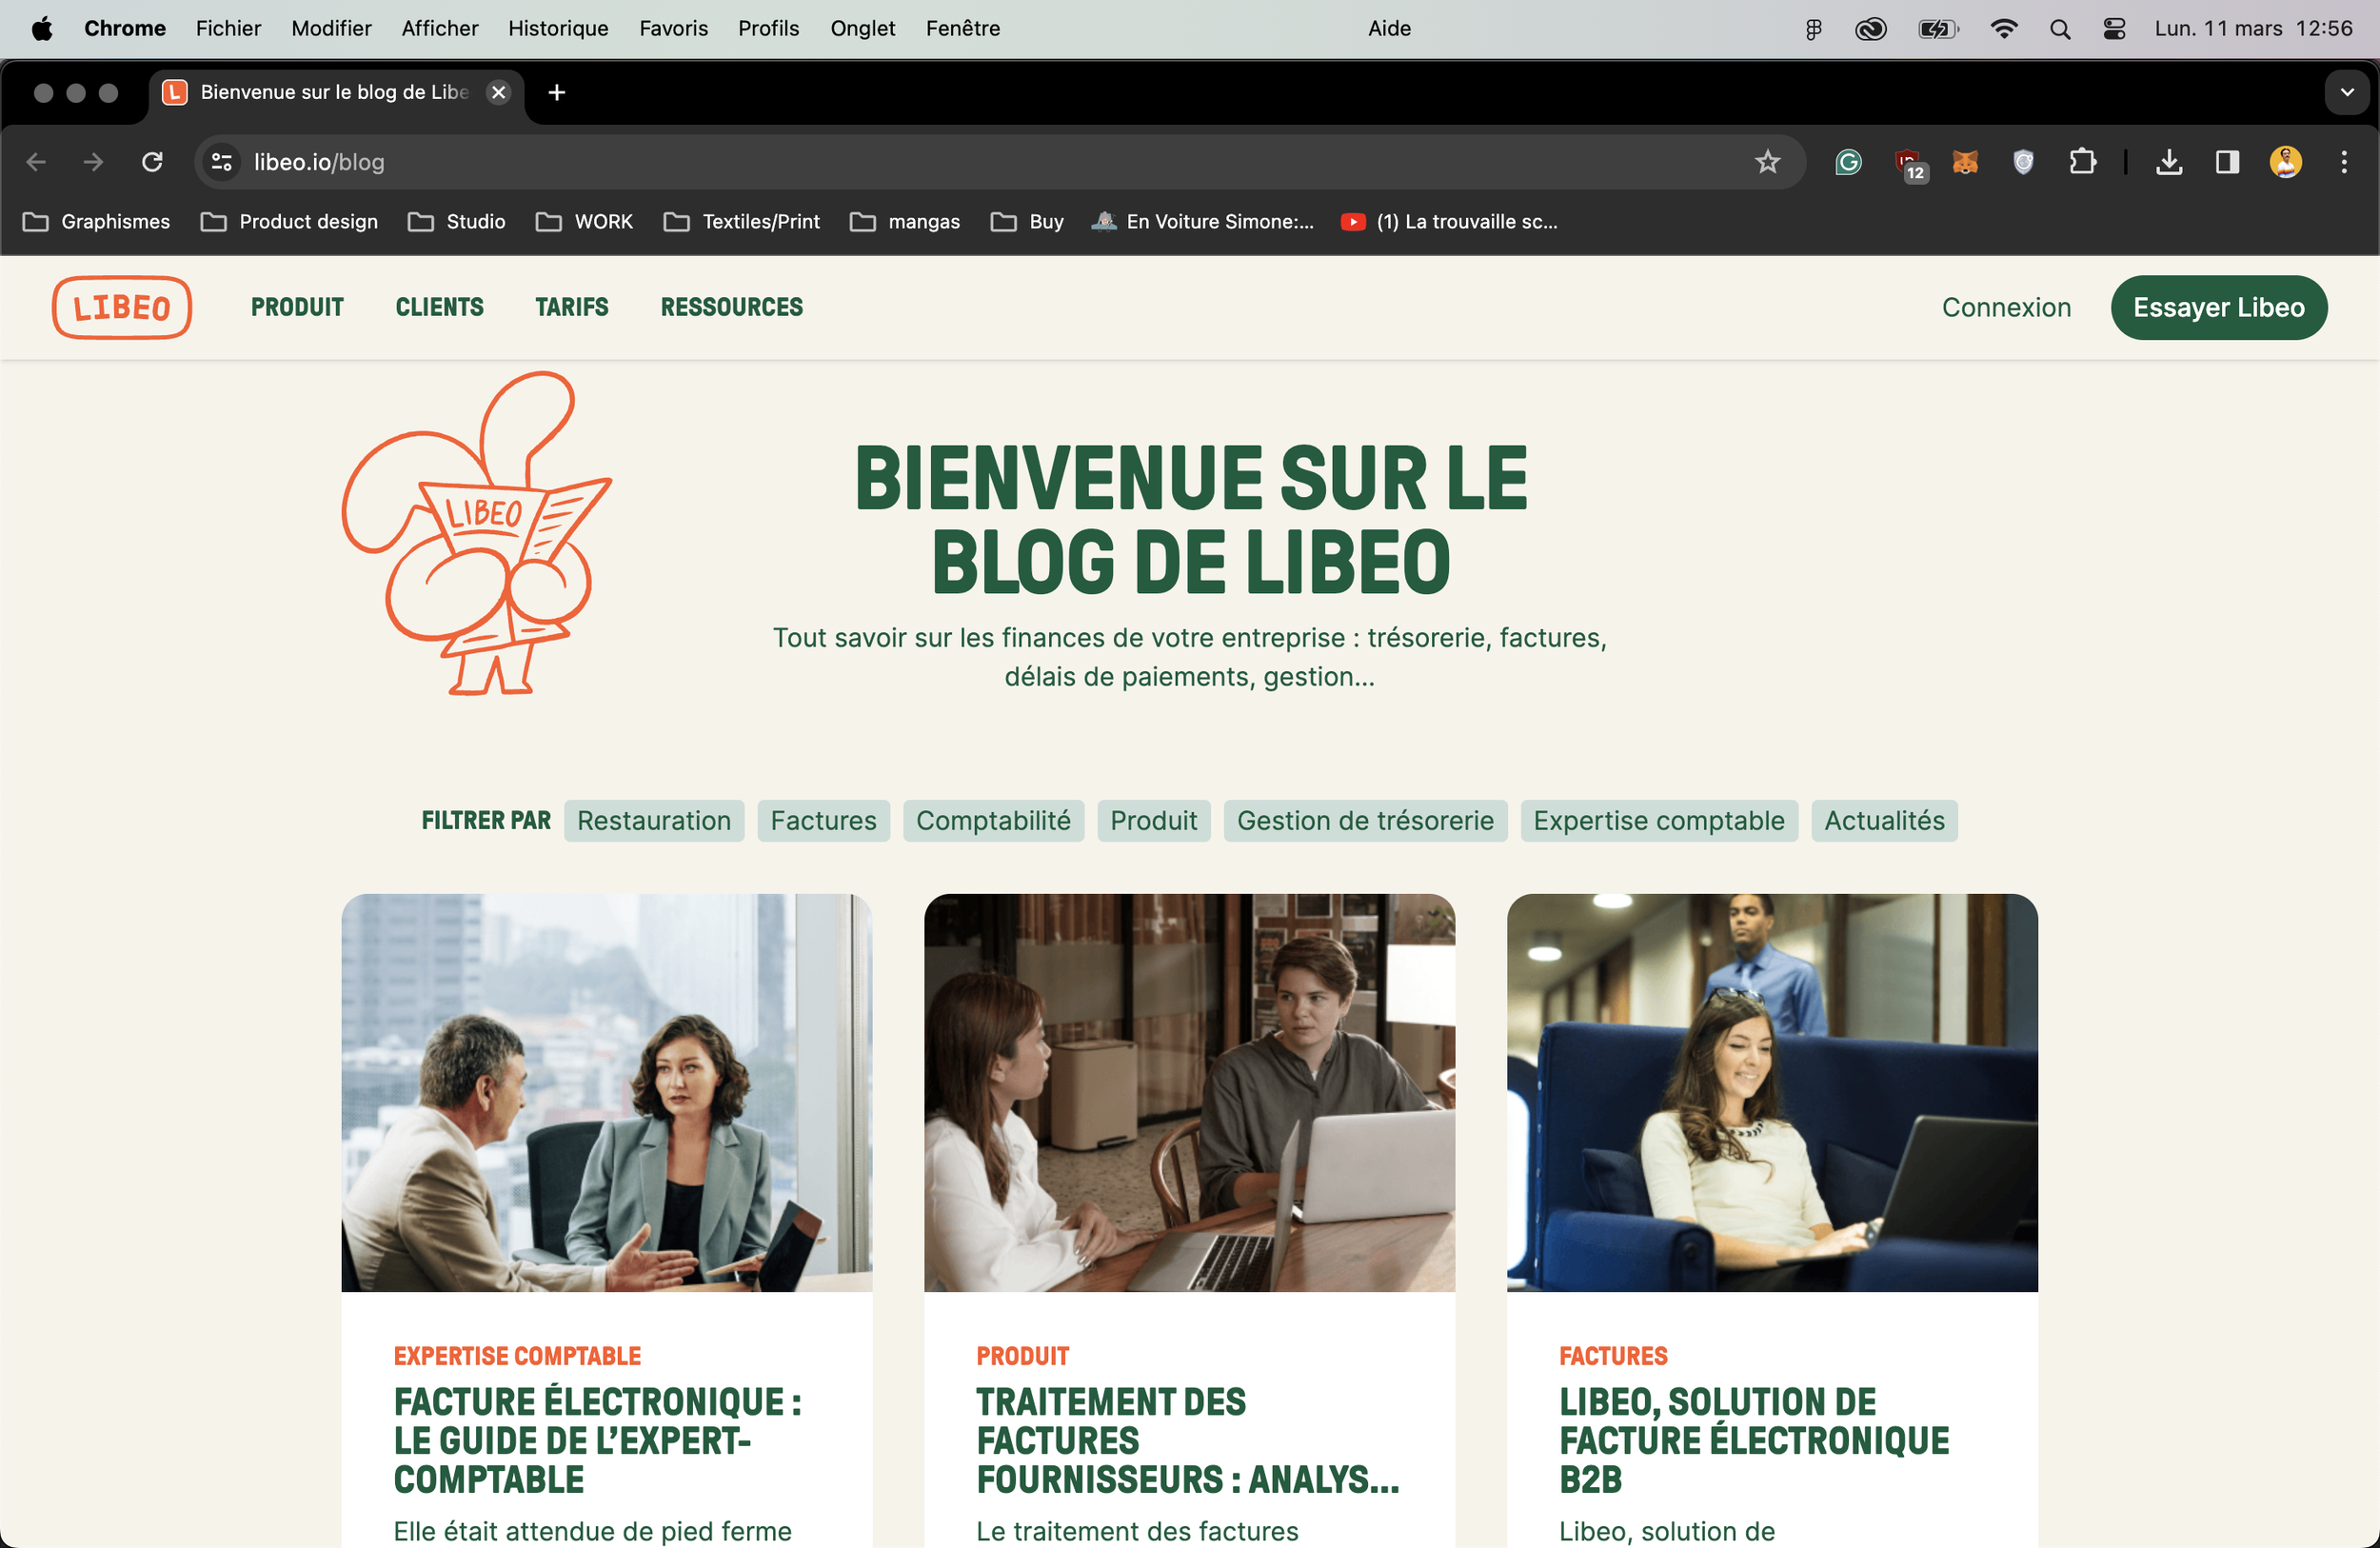Open tab search chevron dropdown
This screenshot has width=2380, height=1548.
tap(2346, 92)
